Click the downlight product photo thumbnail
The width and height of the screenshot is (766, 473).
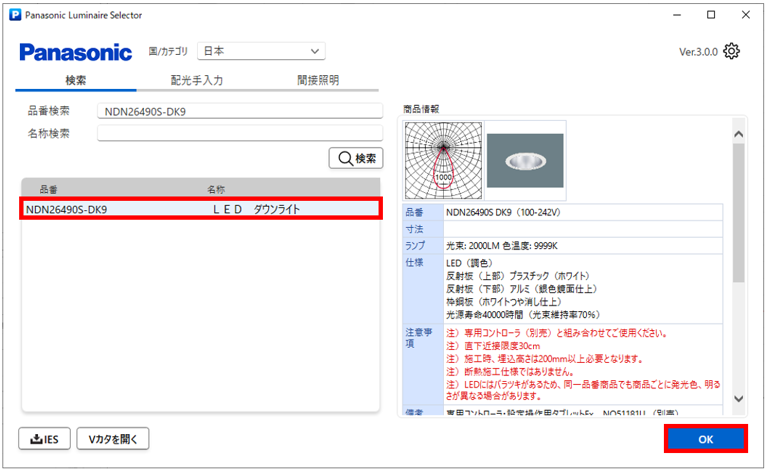[x=525, y=157]
